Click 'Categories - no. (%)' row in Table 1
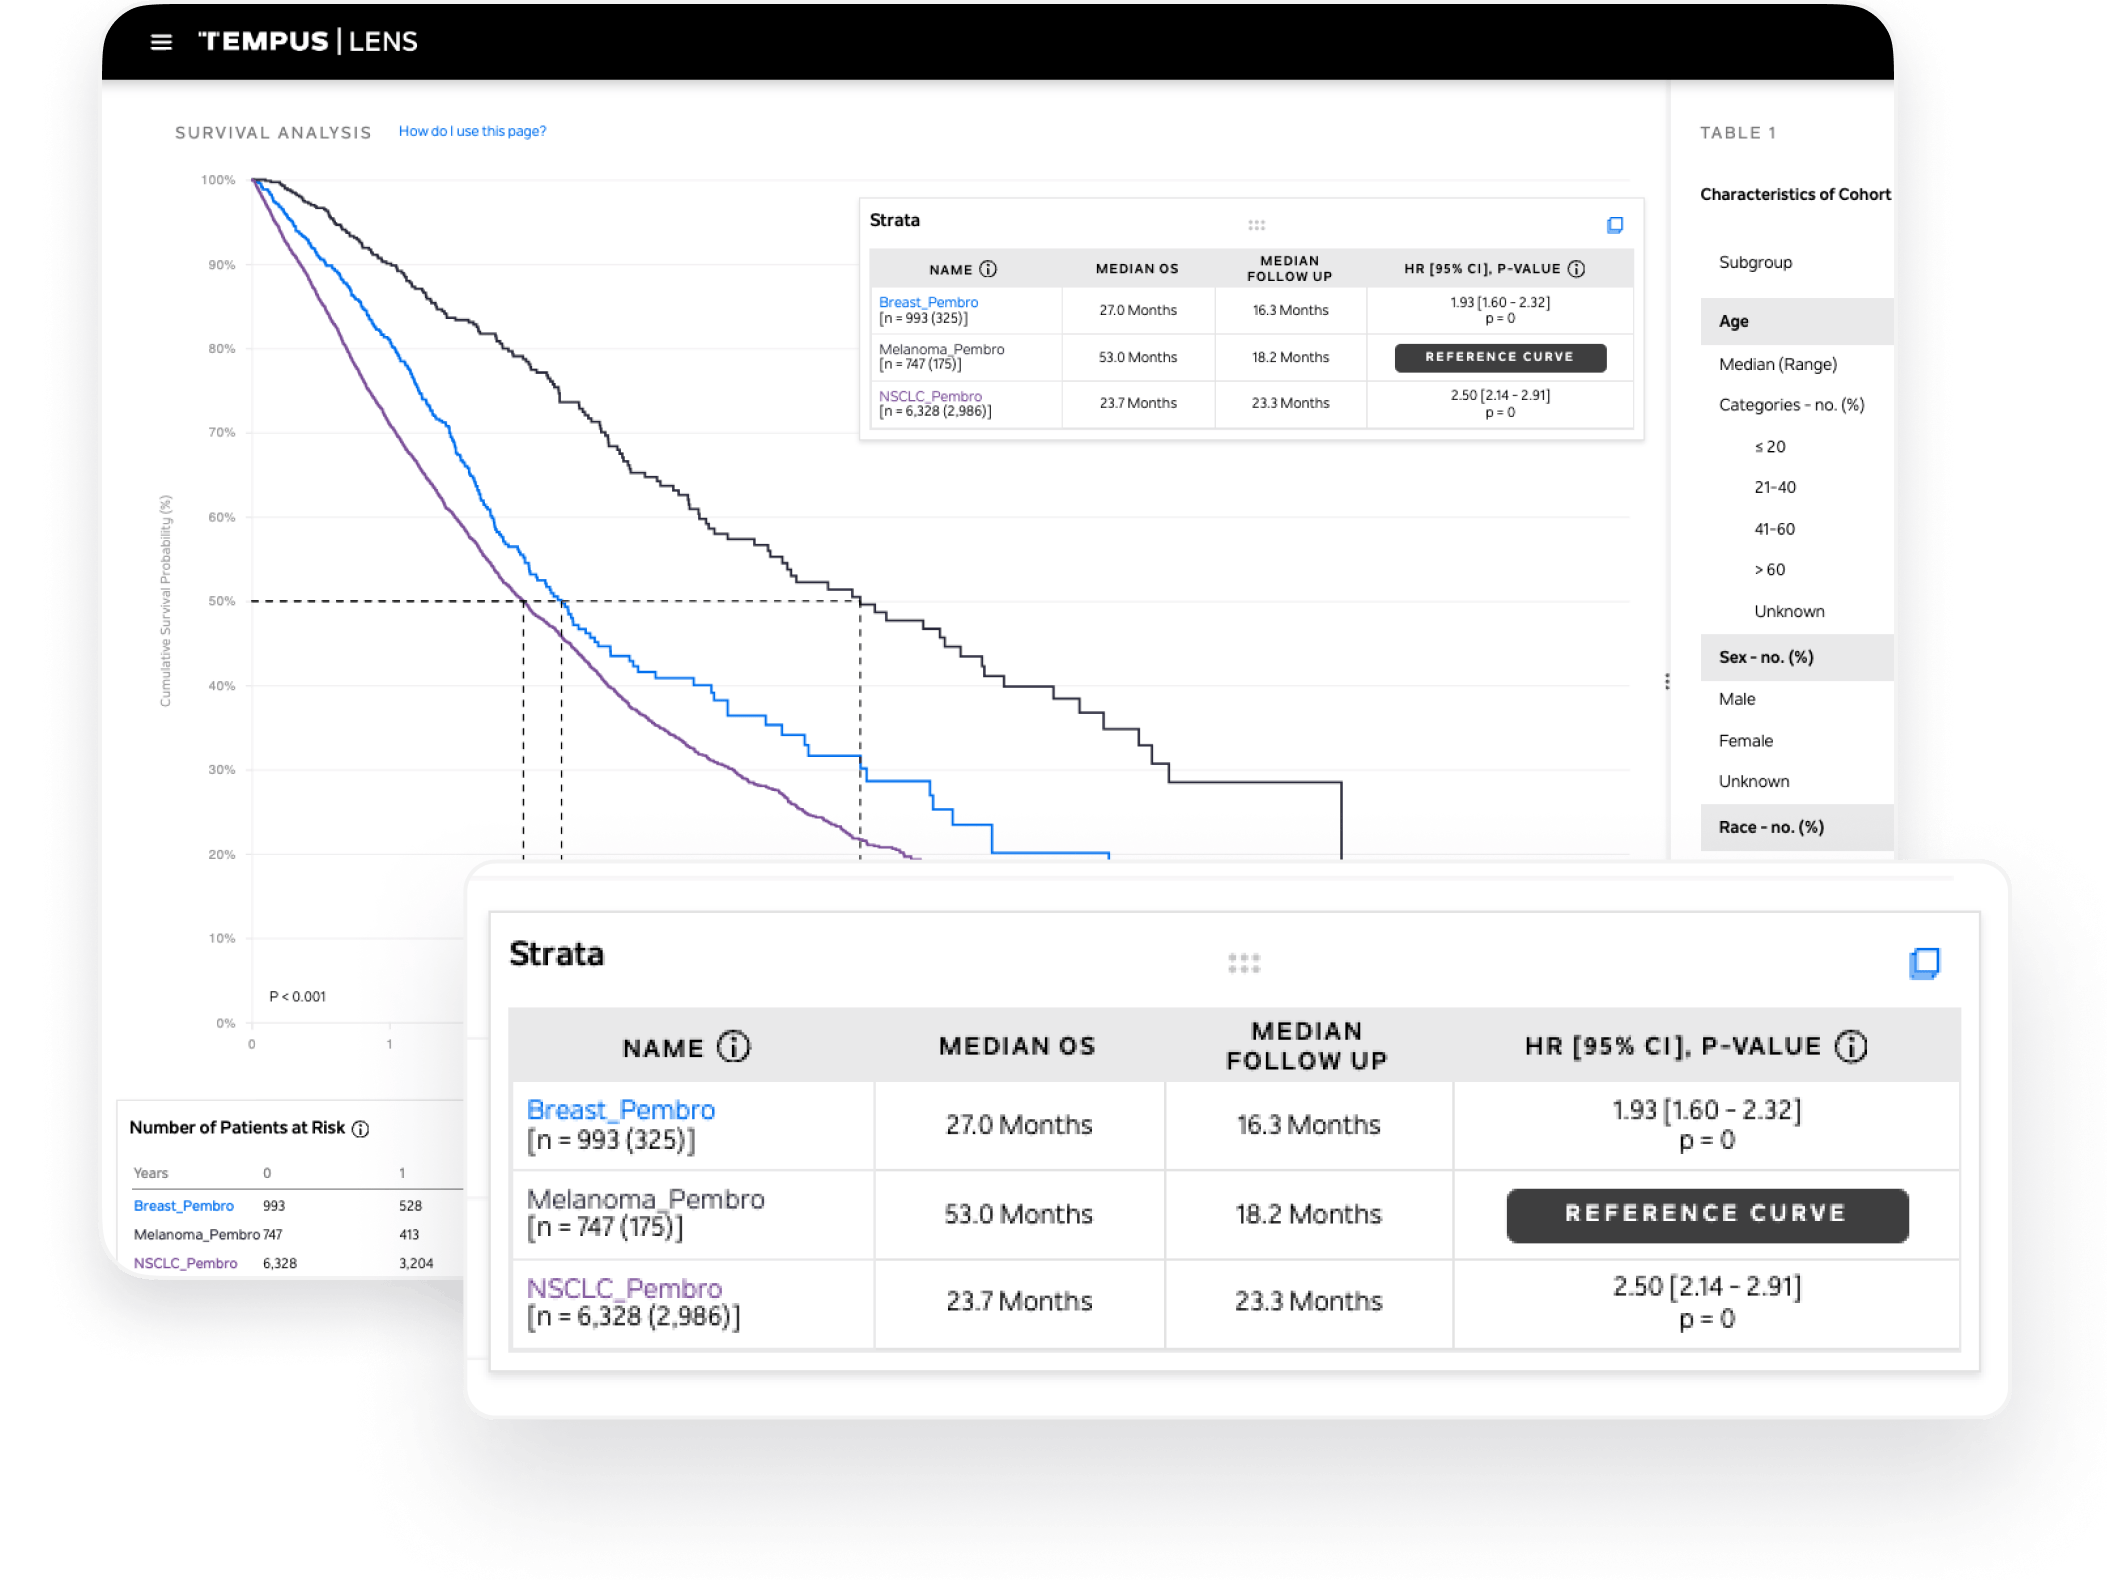Viewport: 2107px width, 1580px height. [x=1791, y=405]
